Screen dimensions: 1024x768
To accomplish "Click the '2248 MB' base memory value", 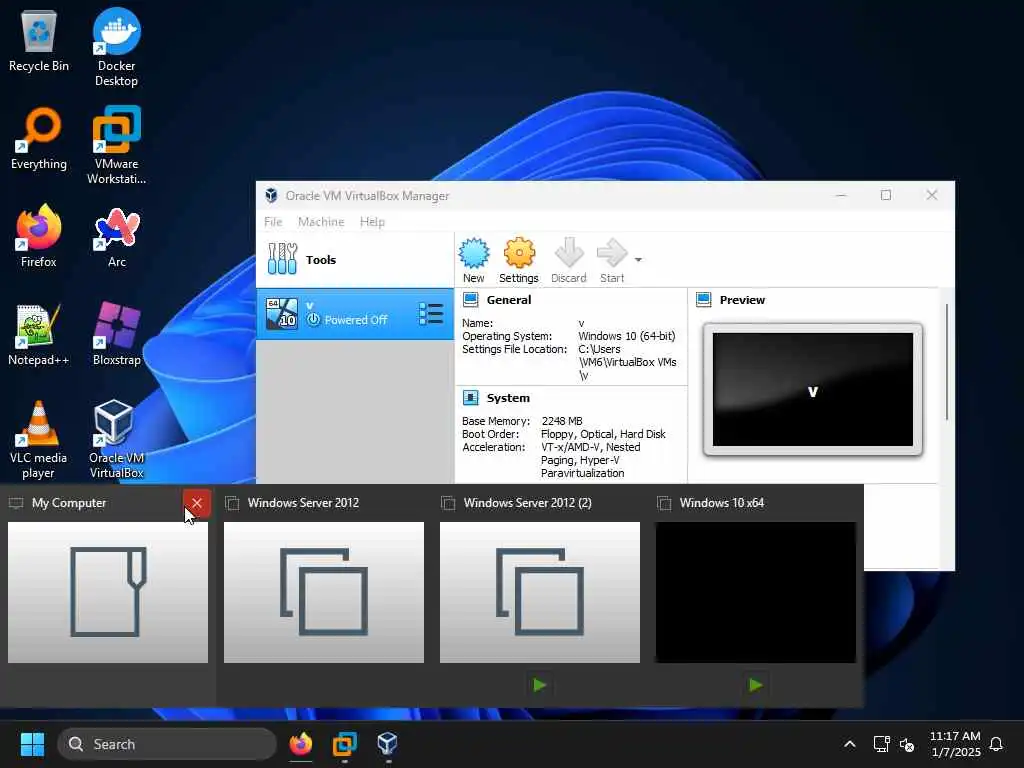I will click(x=562, y=421).
